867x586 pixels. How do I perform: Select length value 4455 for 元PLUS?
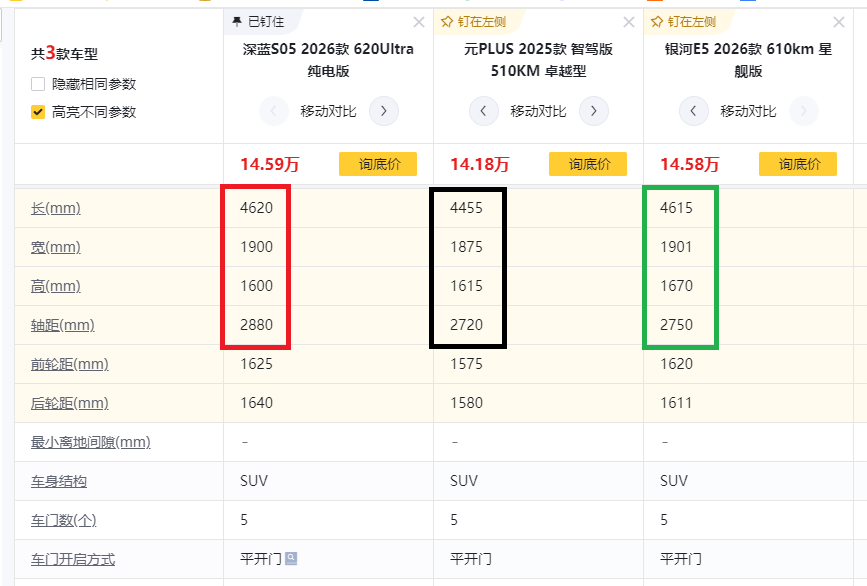coord(466,208)
